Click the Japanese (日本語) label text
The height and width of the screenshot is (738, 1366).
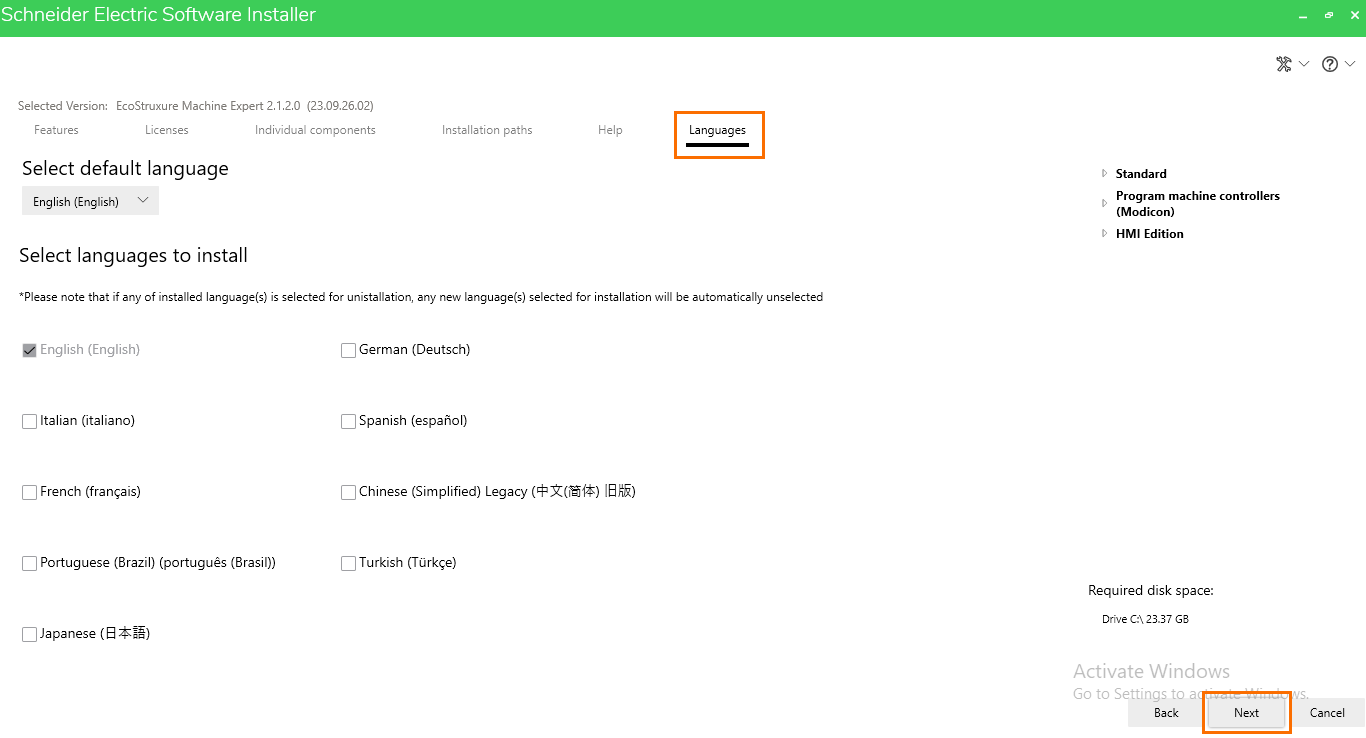(x=95, y=634)
